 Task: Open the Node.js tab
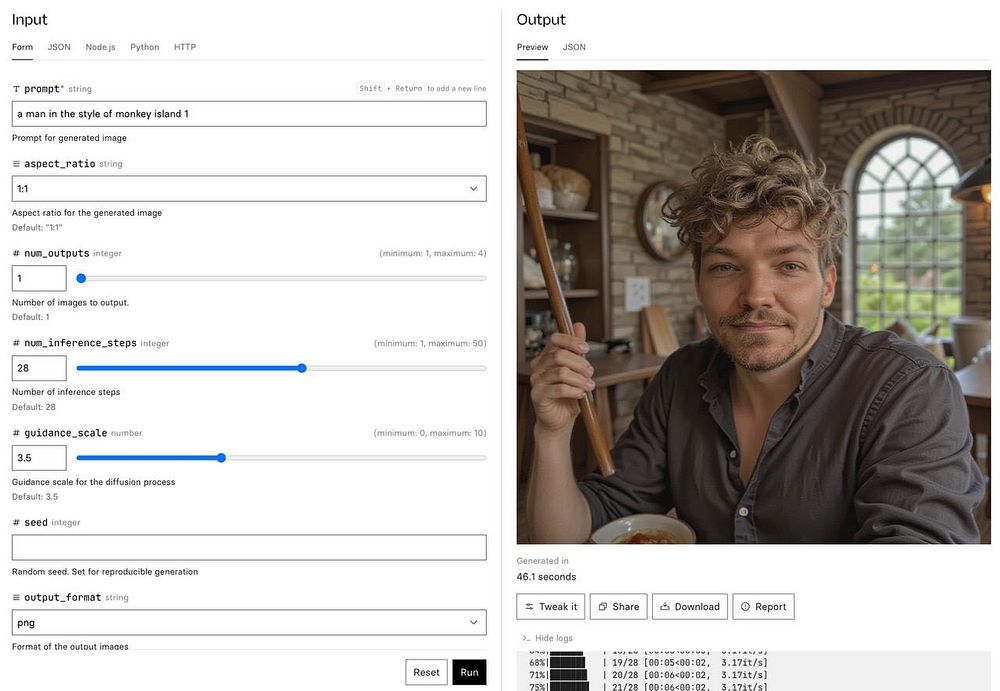click(x=100, y=47)
